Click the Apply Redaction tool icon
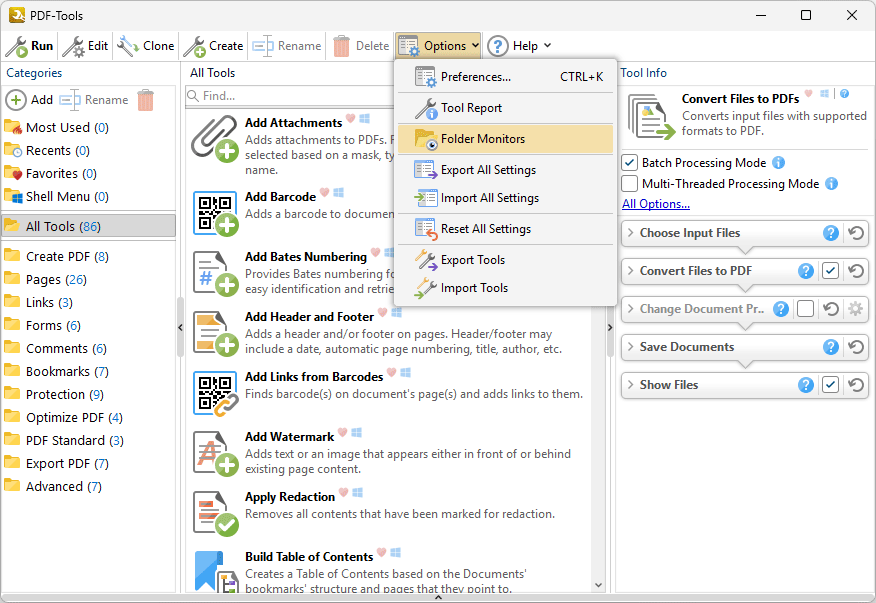 pos(216,513)
